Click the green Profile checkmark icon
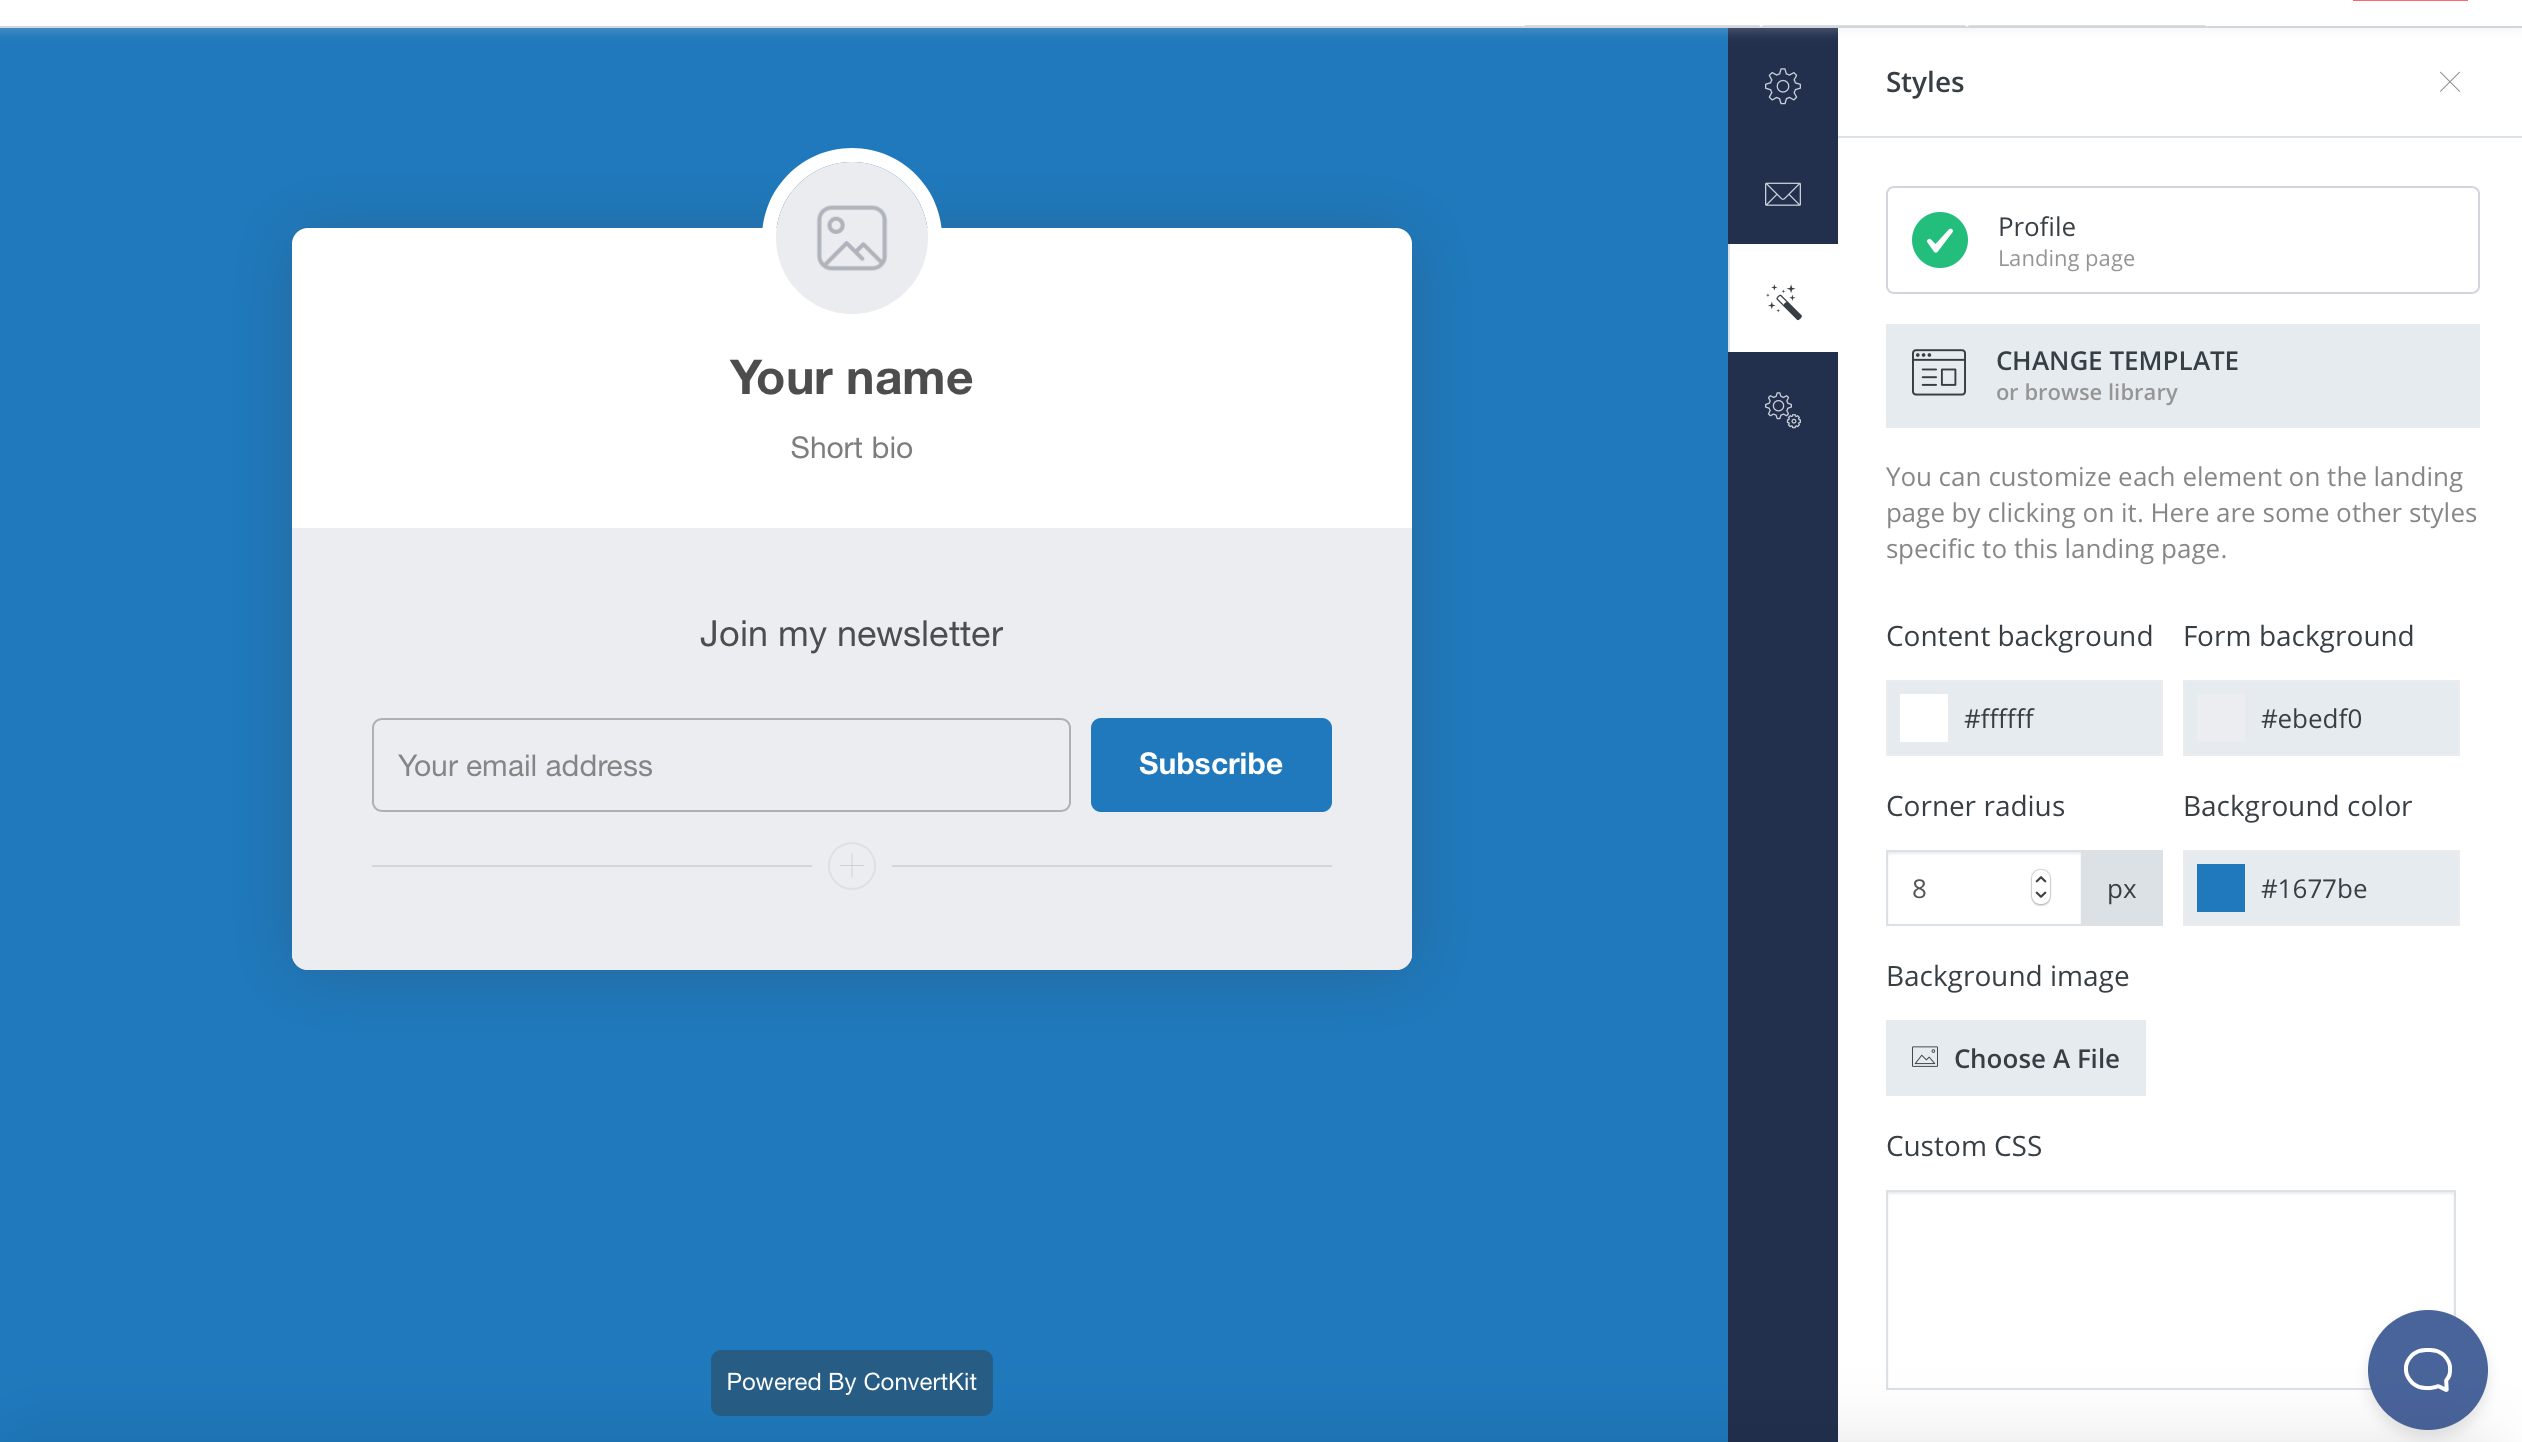Image resolution: width=2522 pixels, height=1442 pixels. pyautogui.click(x=1939, y=240)
